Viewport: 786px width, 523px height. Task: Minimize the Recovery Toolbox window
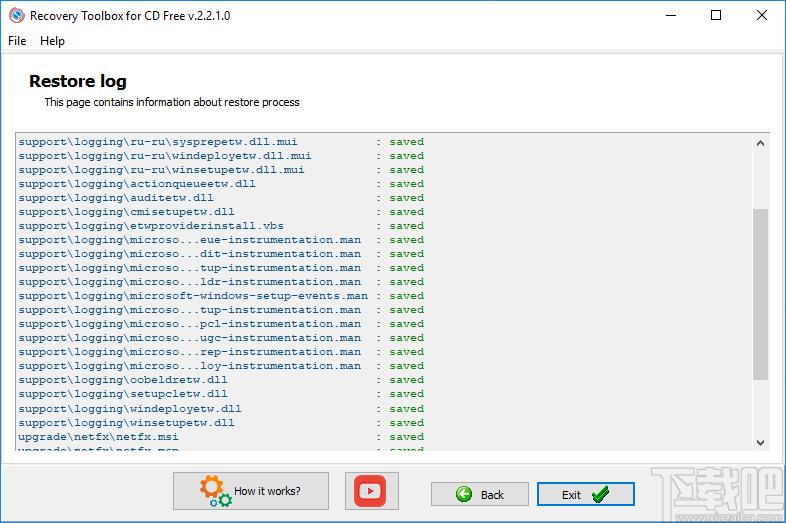pyautogui.click(x=671, y=16)
